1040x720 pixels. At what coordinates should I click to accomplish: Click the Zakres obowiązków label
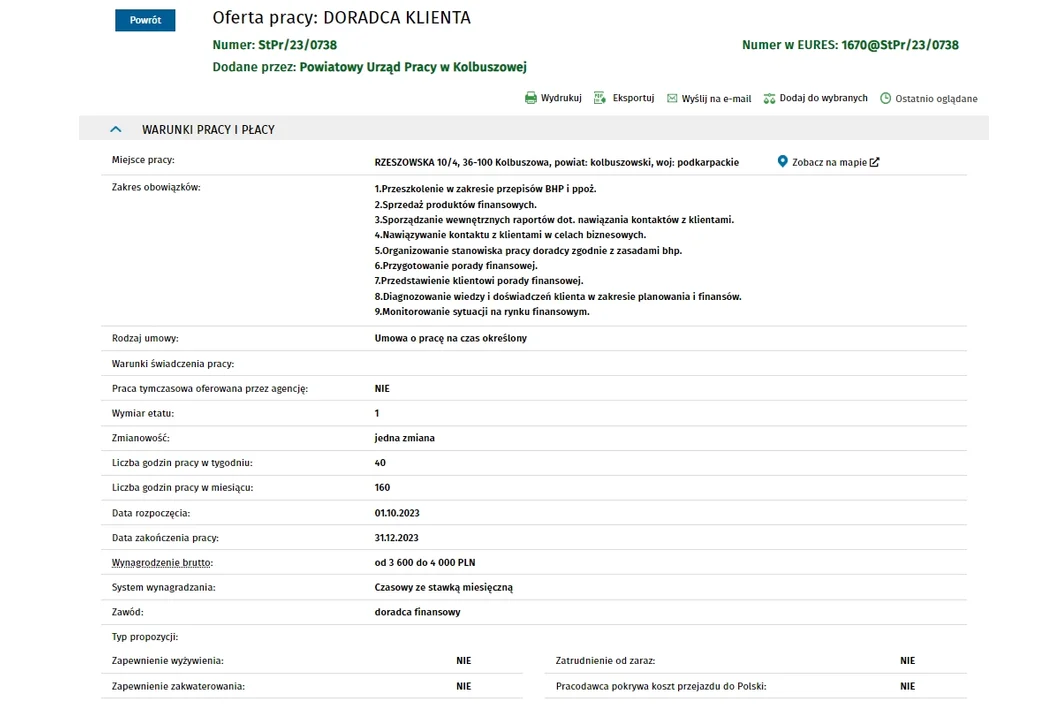156,188
